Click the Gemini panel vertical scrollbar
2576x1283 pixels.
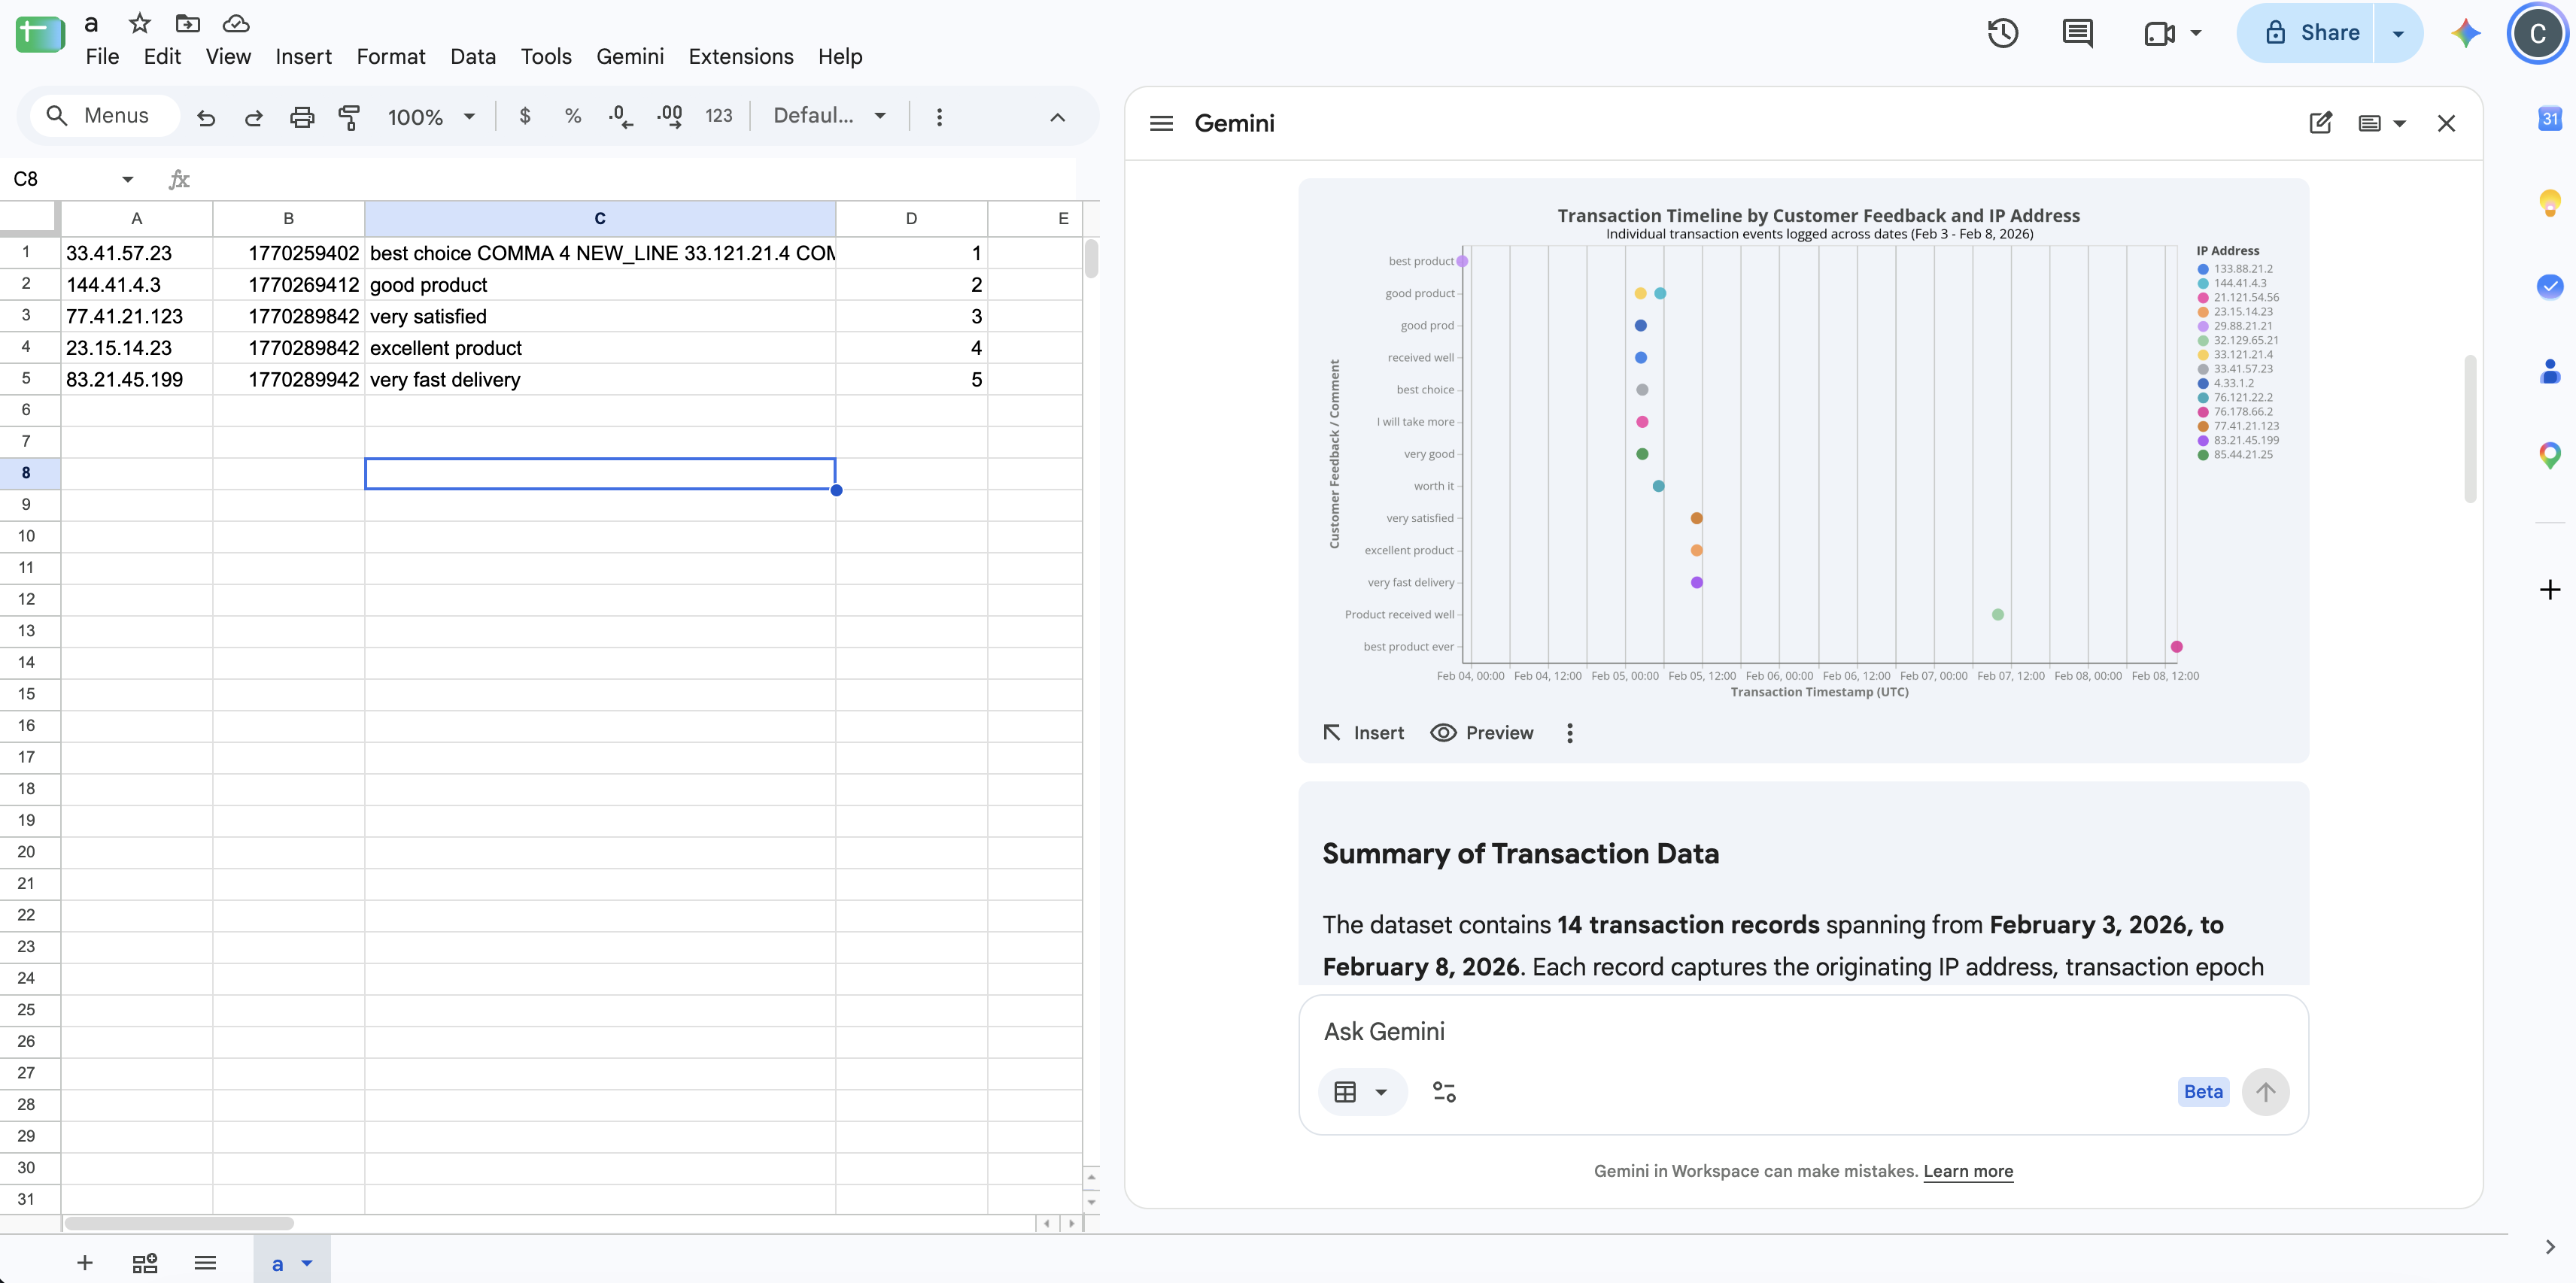coord(2469,428)
